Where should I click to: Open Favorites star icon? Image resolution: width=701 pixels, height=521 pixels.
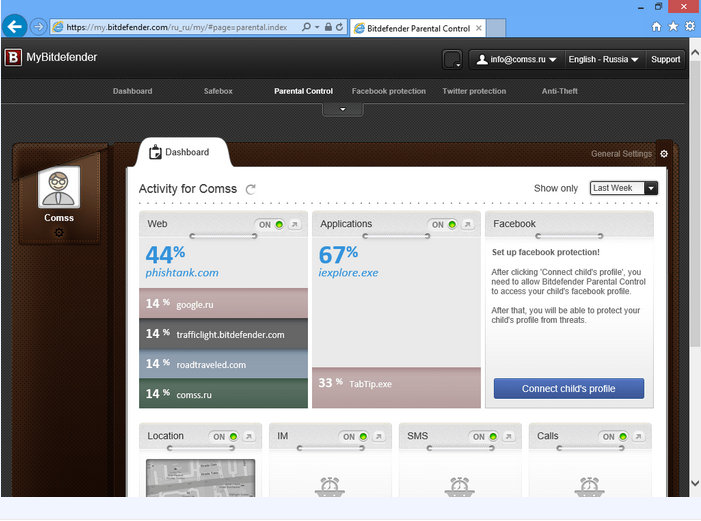[673, 27]
